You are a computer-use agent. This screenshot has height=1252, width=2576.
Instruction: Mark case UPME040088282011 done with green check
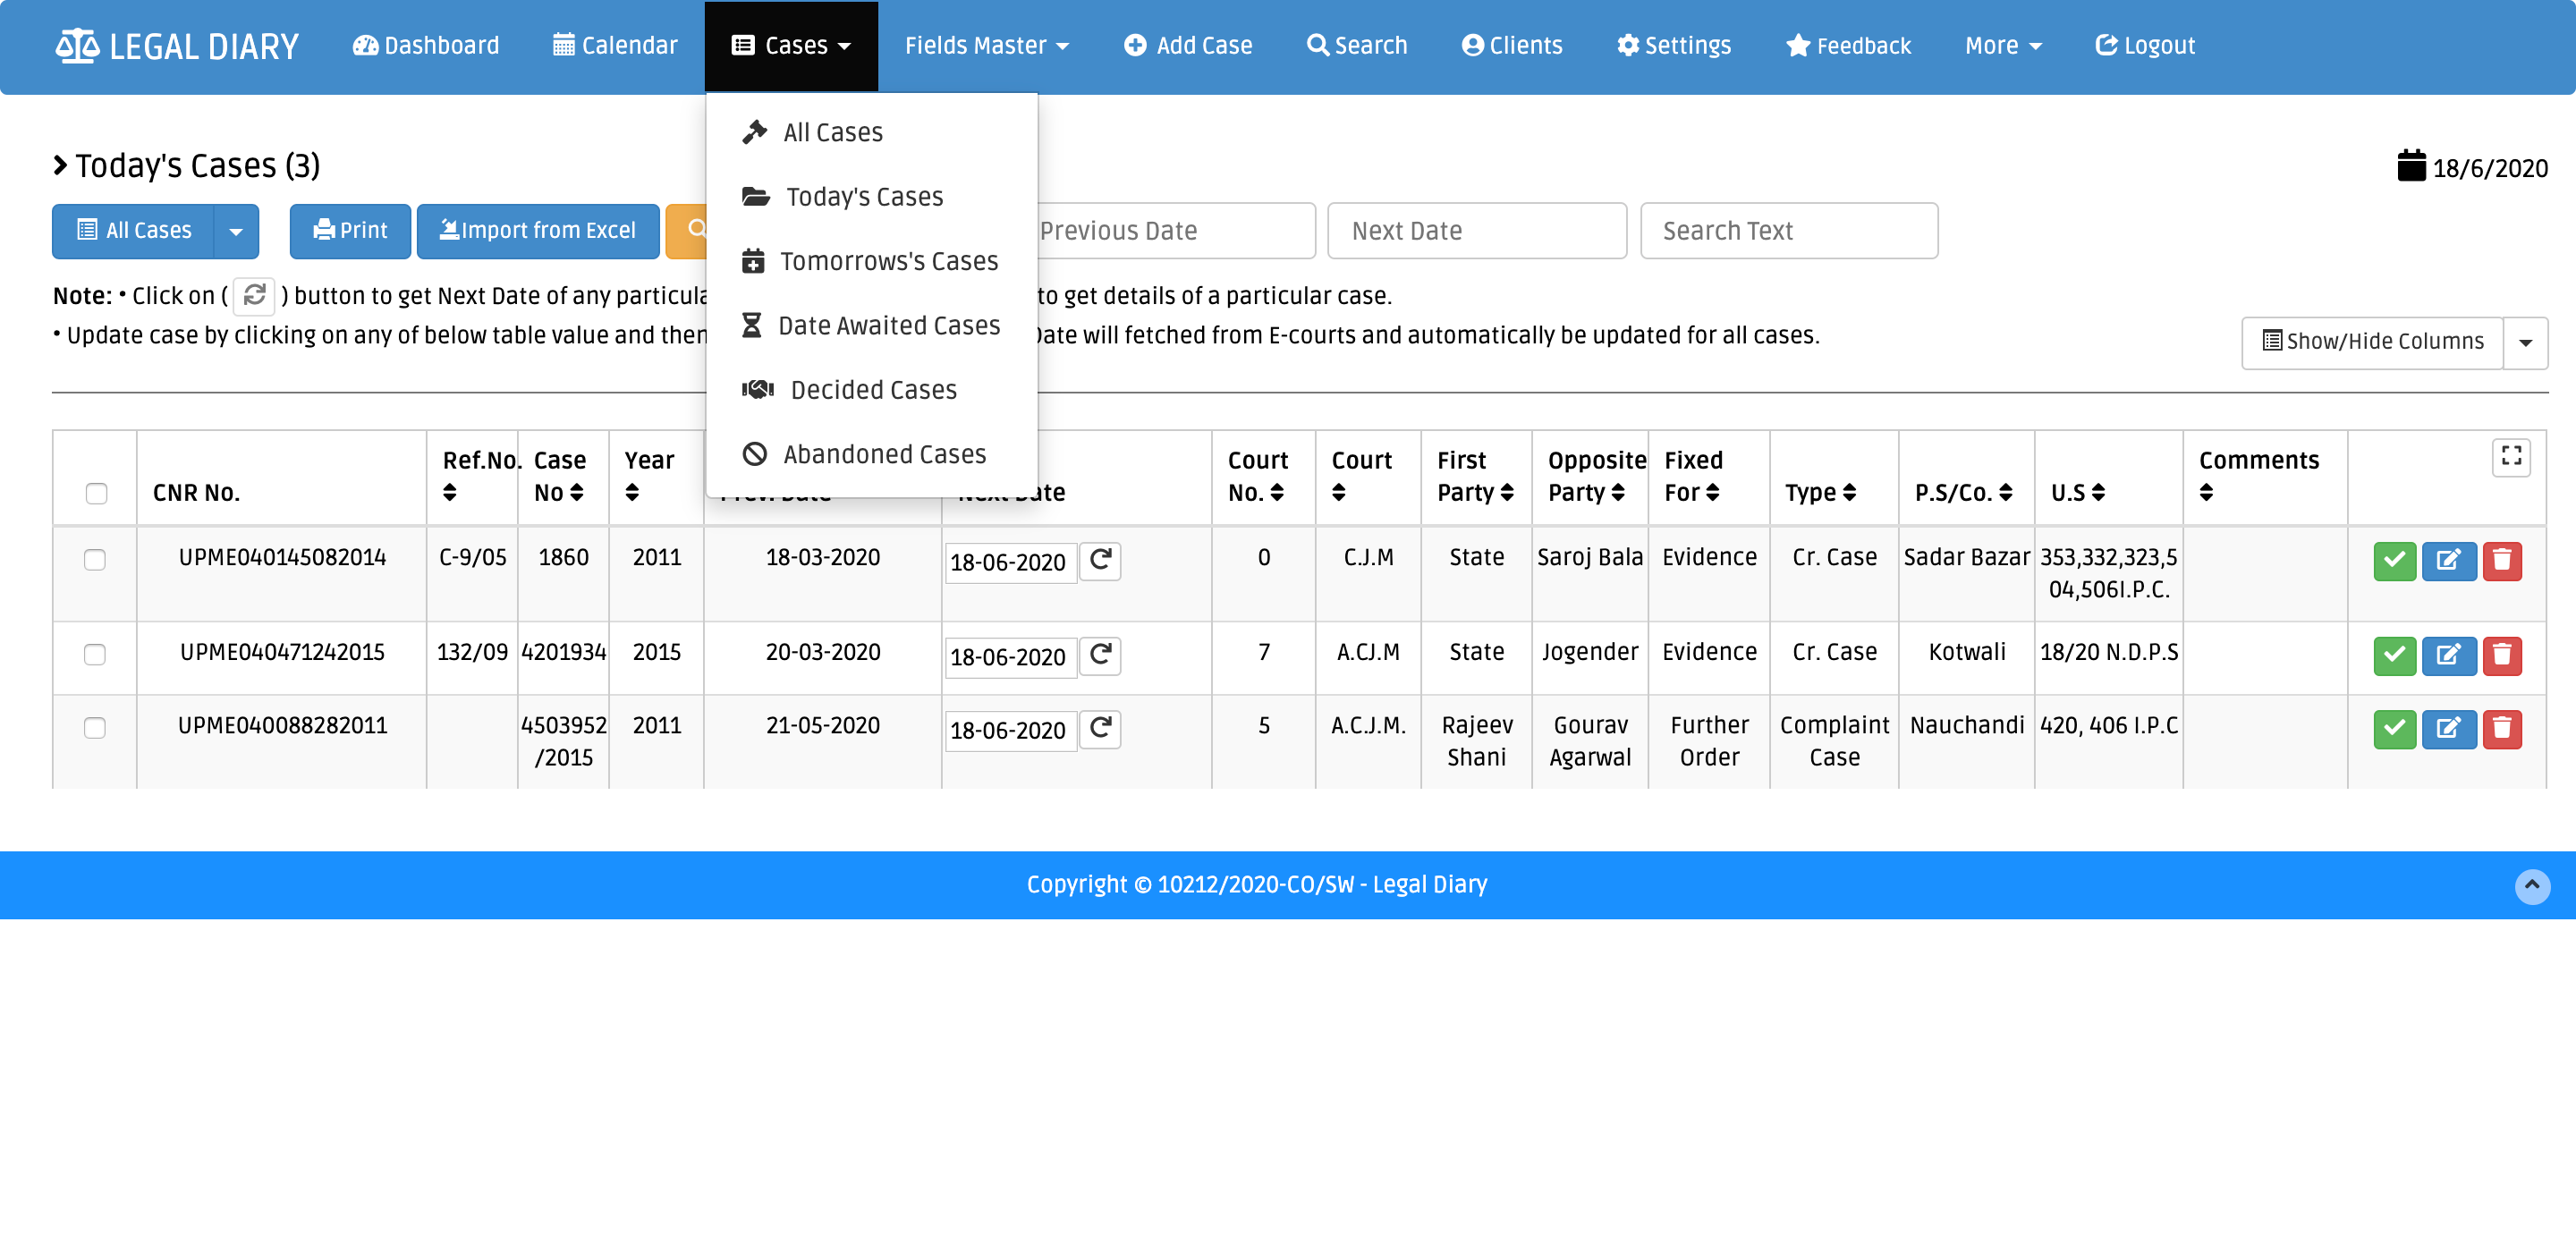click(x=2394, y=729)
